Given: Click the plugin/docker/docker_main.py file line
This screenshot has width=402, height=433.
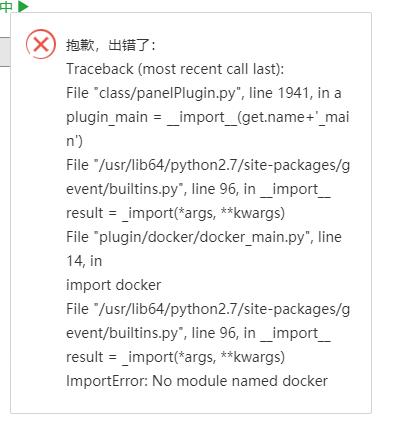Looking at the screenshot, I should [x=204, y=237].
